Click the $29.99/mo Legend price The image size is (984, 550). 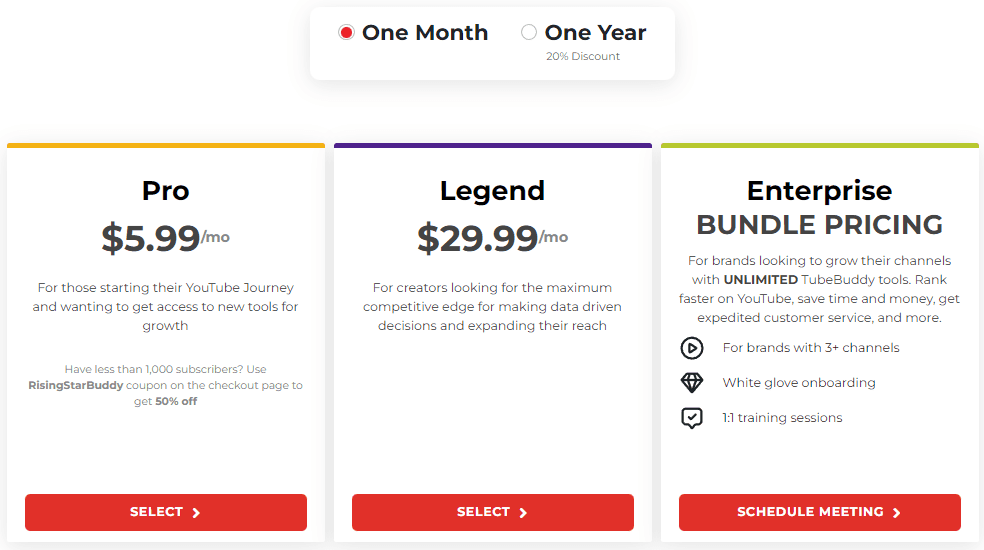492,239
